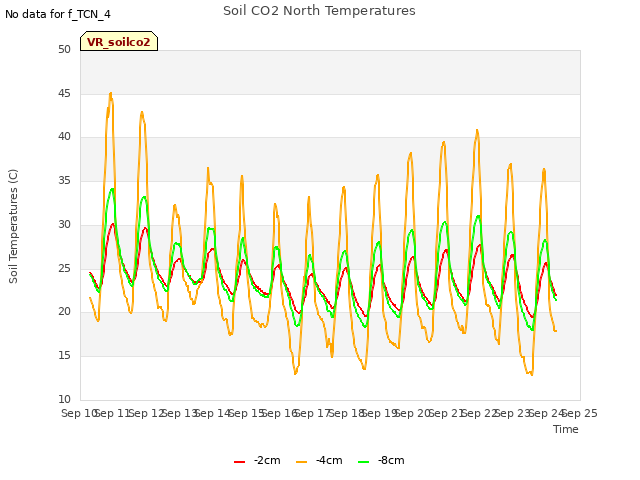Click the 'No data for f_TCN_4' message
Screen dimensions: 640x480
pos(58,14)
